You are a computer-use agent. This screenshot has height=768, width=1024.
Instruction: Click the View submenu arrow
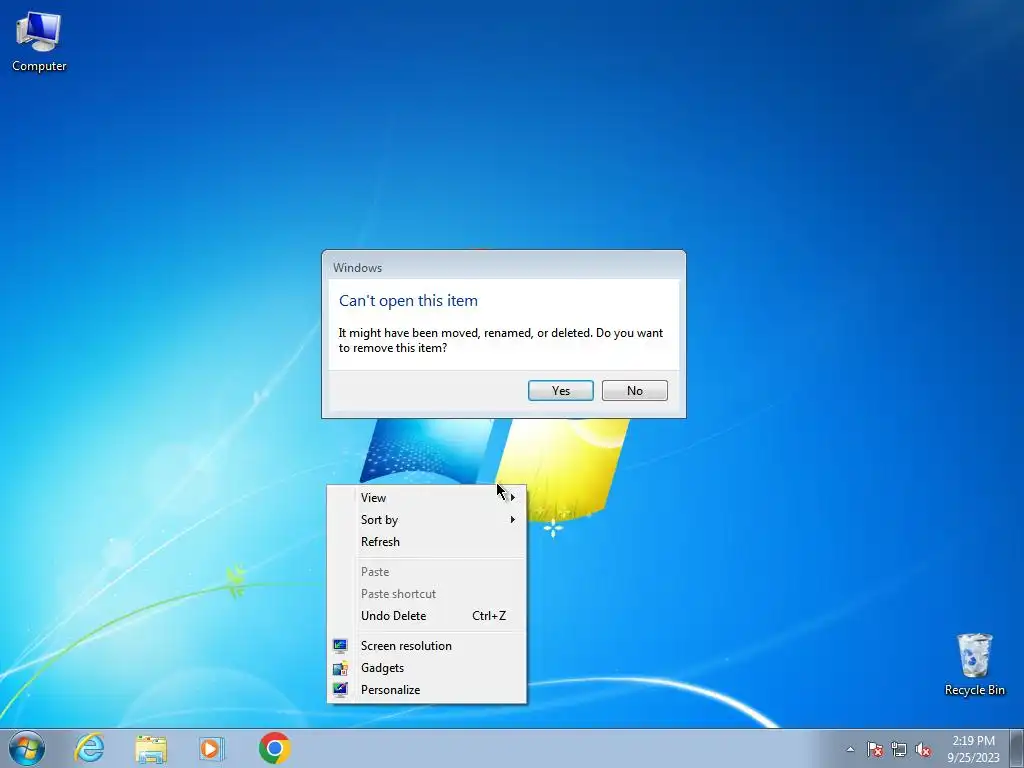(513, 498)
